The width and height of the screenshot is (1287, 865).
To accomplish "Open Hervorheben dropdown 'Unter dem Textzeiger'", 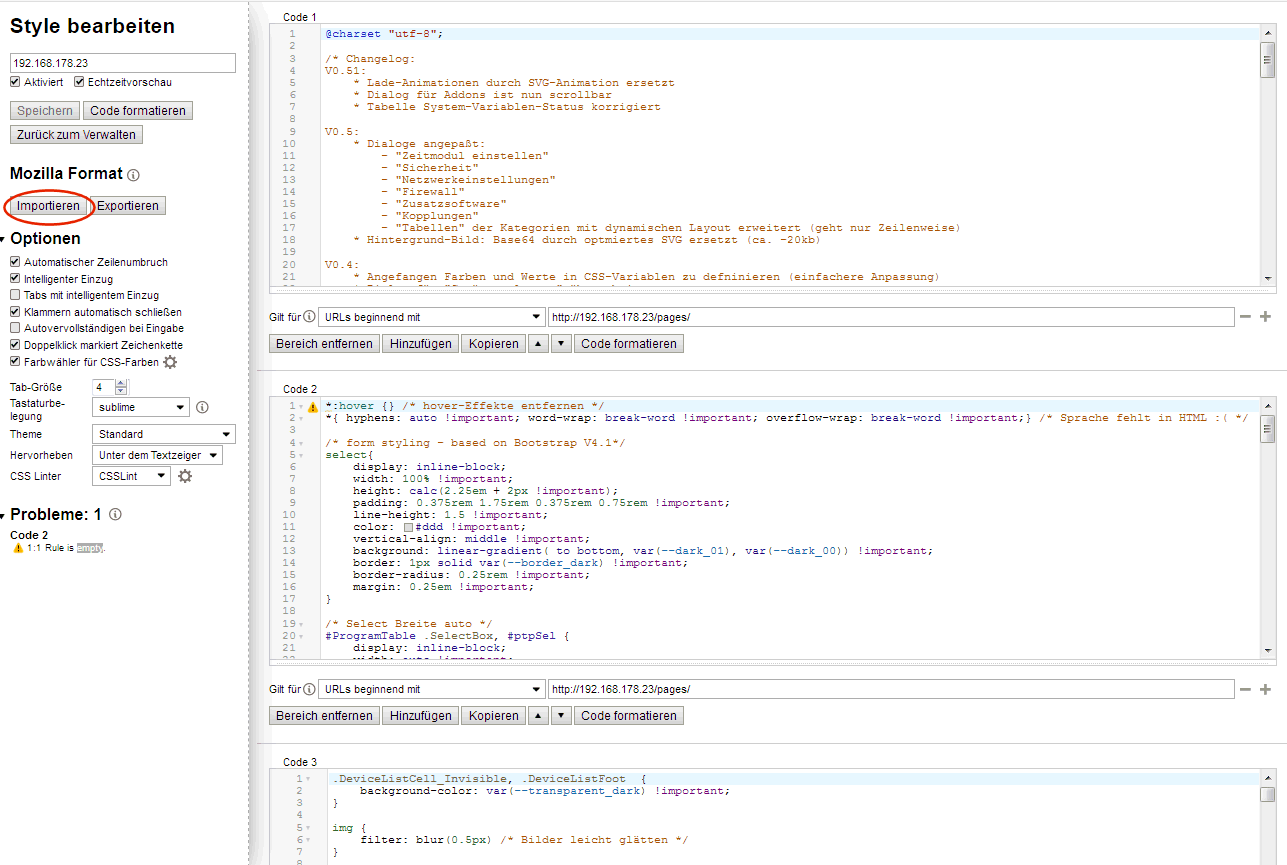I will [x=157, y=455].
